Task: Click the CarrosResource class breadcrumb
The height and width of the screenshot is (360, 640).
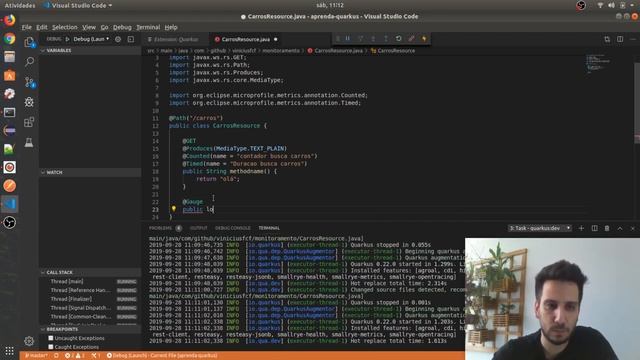Action: (393, 51)
